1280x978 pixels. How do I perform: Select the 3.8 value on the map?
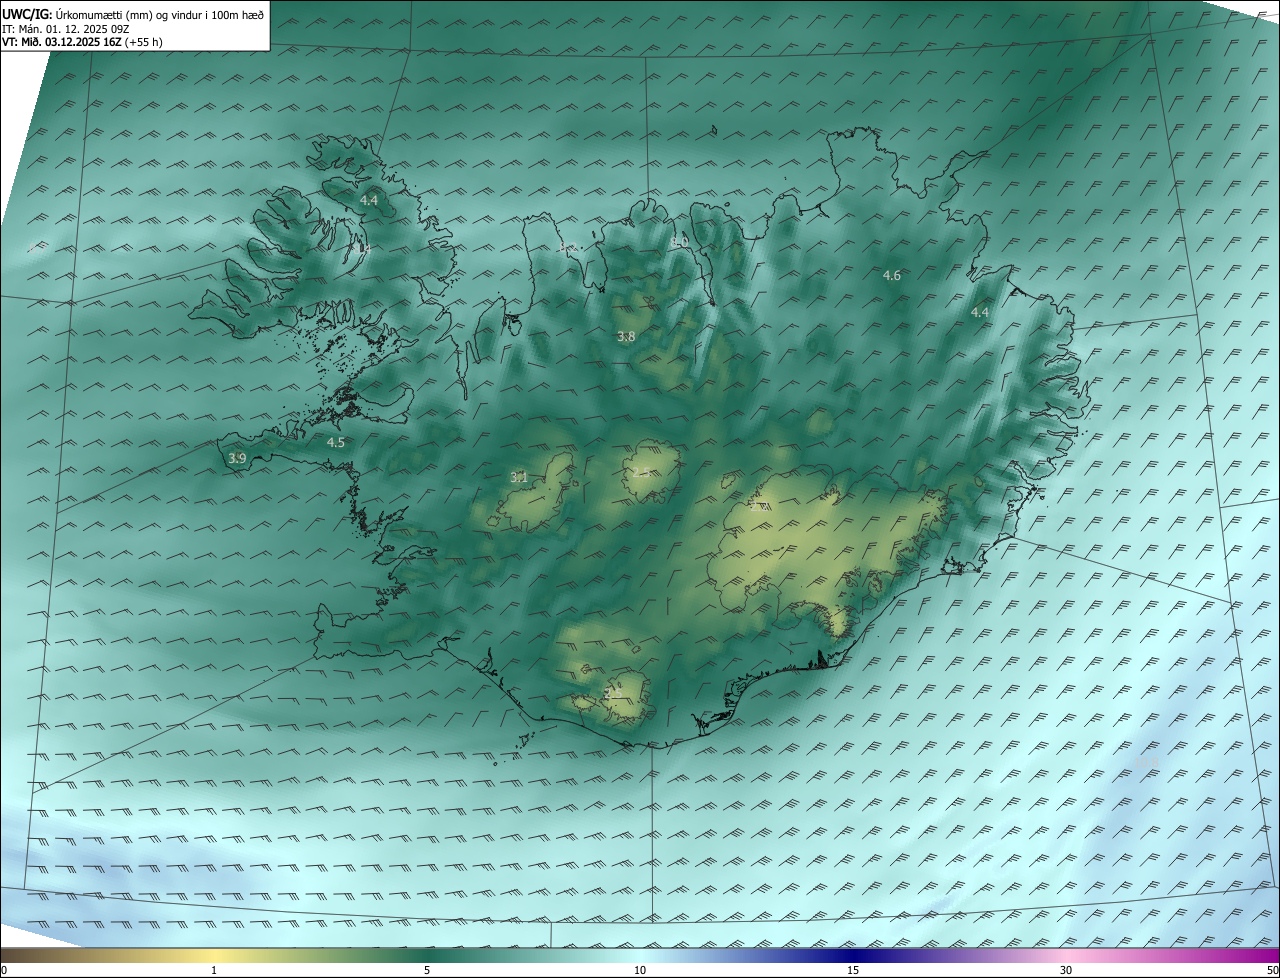[x=626, y=337]
